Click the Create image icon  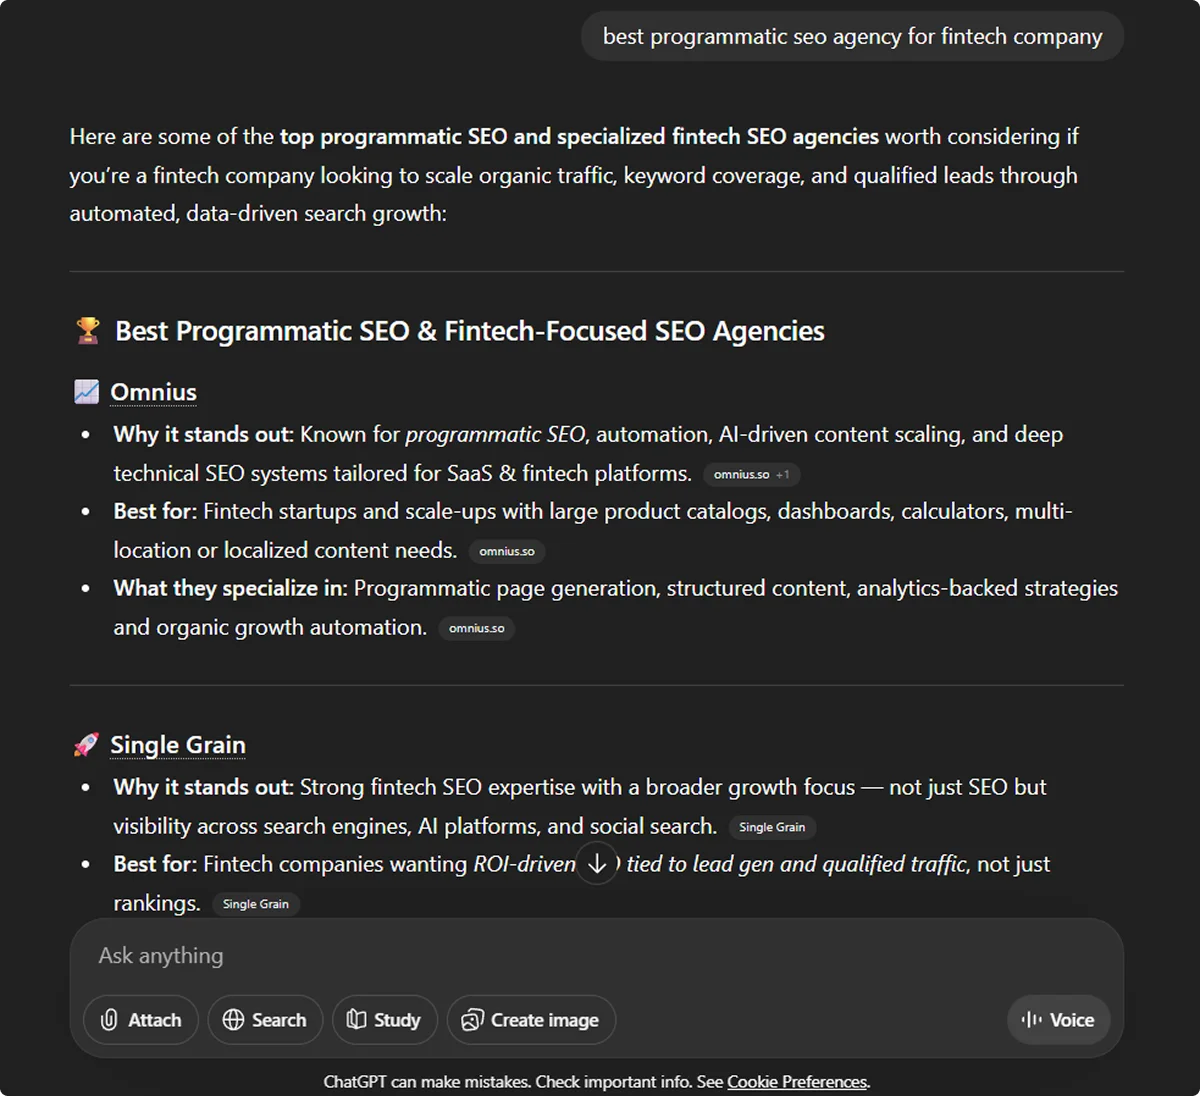click(472, 1020)
